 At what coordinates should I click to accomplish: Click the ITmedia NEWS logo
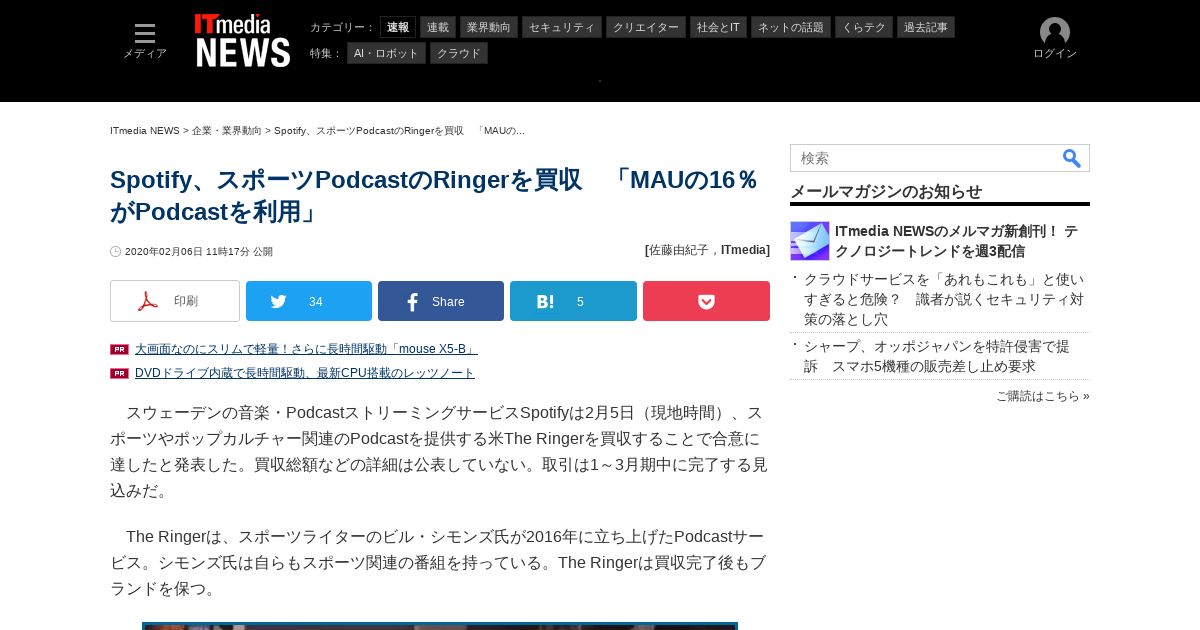[242, 41]
